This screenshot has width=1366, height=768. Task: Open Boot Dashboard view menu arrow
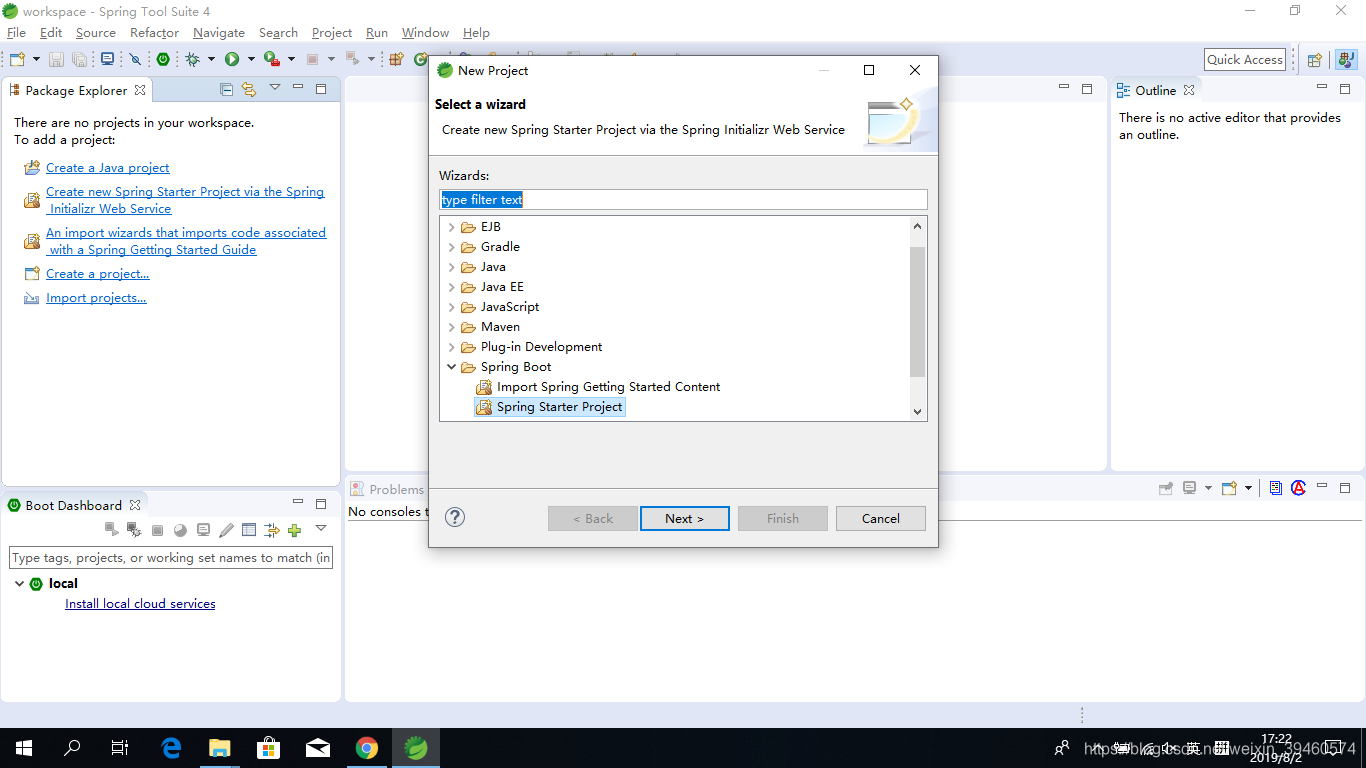pyautogui.click(x=321, y=528)
